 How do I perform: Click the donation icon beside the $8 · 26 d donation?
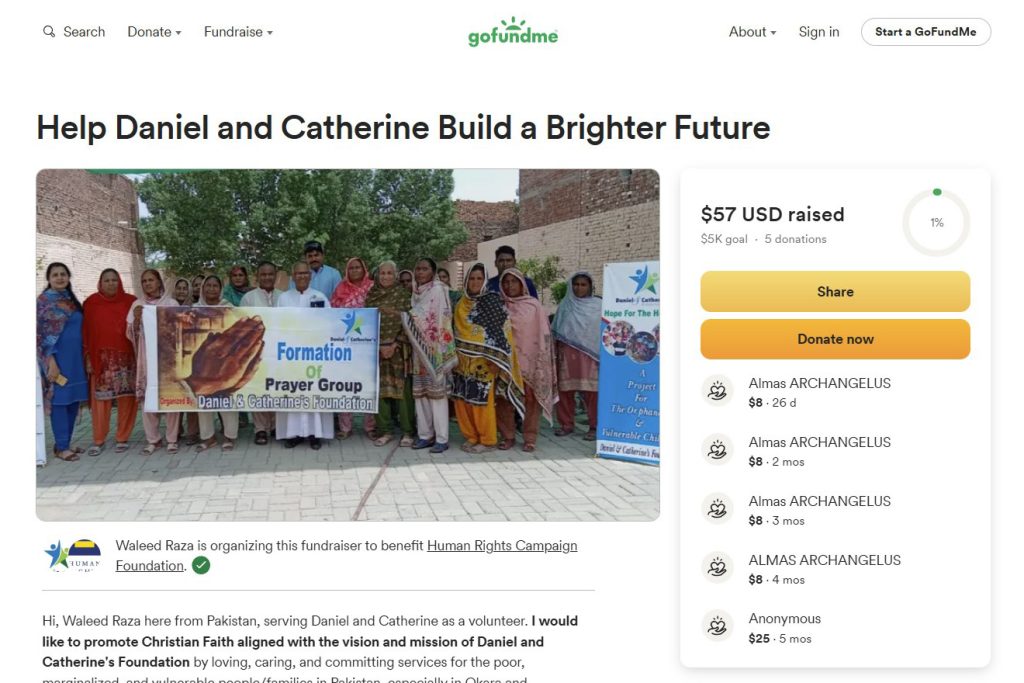[x=717, y=392]
